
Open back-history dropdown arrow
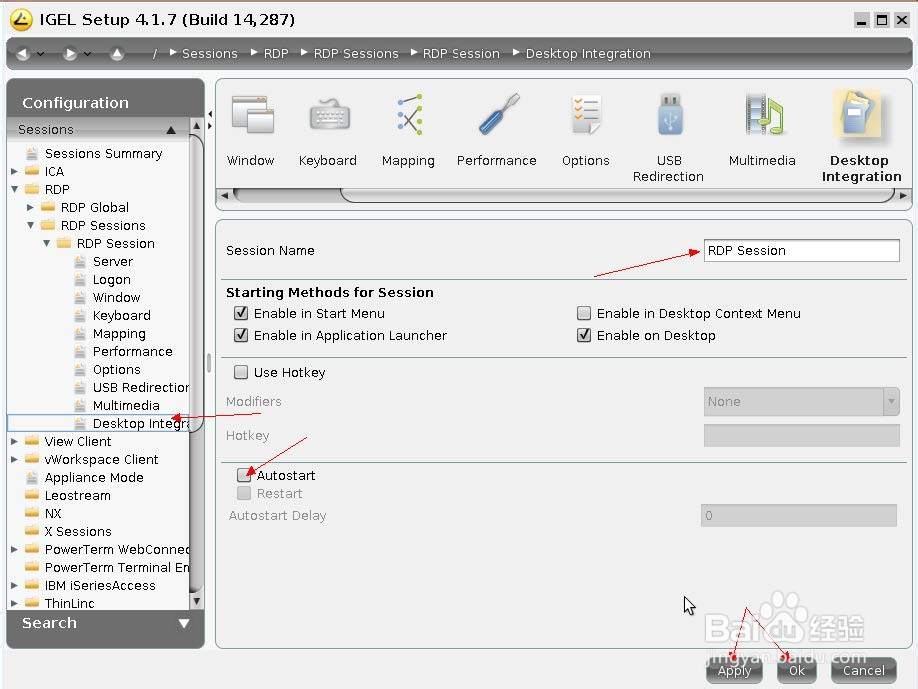pyautogui.click(x=40, y=54)
